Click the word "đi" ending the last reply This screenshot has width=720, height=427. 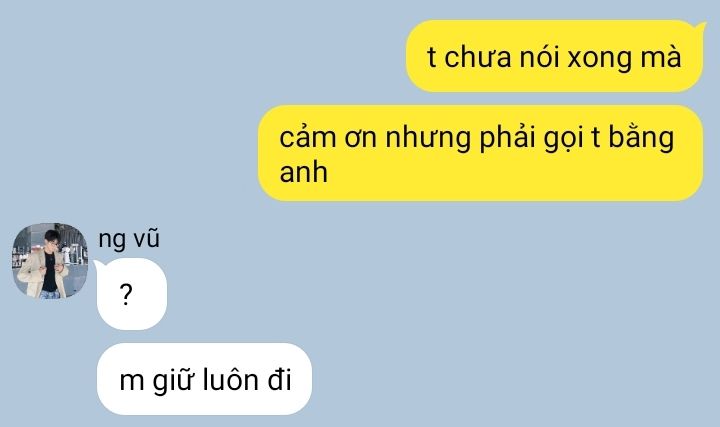[x=280, y=379]
